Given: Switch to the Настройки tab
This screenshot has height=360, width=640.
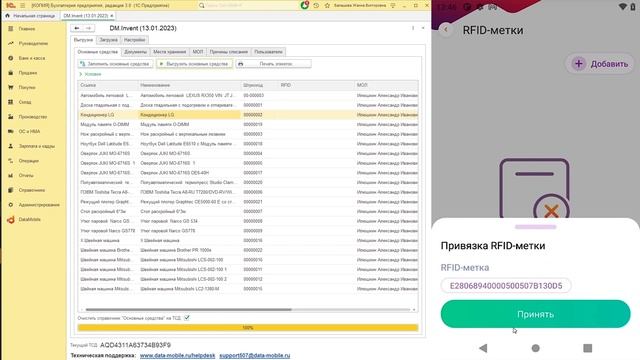Looking at the screenshot, I should coord(134,40).
